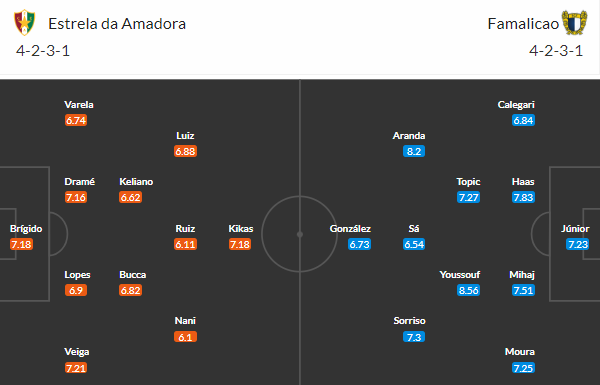Click Moura's 7.25 rating badge
Screen dimensions: 600x385
point(523,368)
